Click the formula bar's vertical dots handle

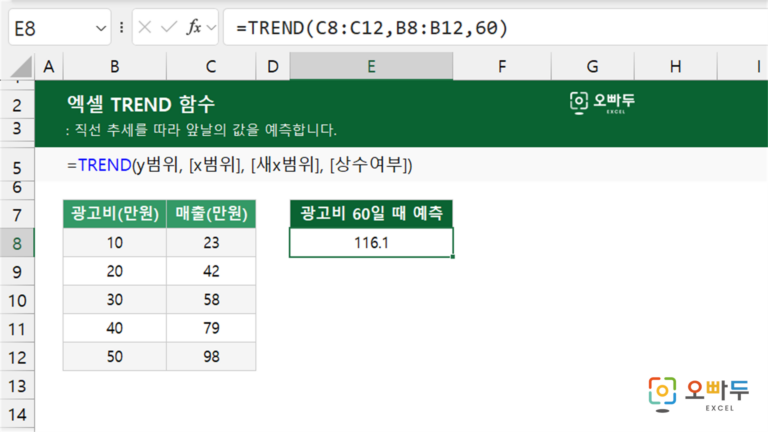pos(121,27)
